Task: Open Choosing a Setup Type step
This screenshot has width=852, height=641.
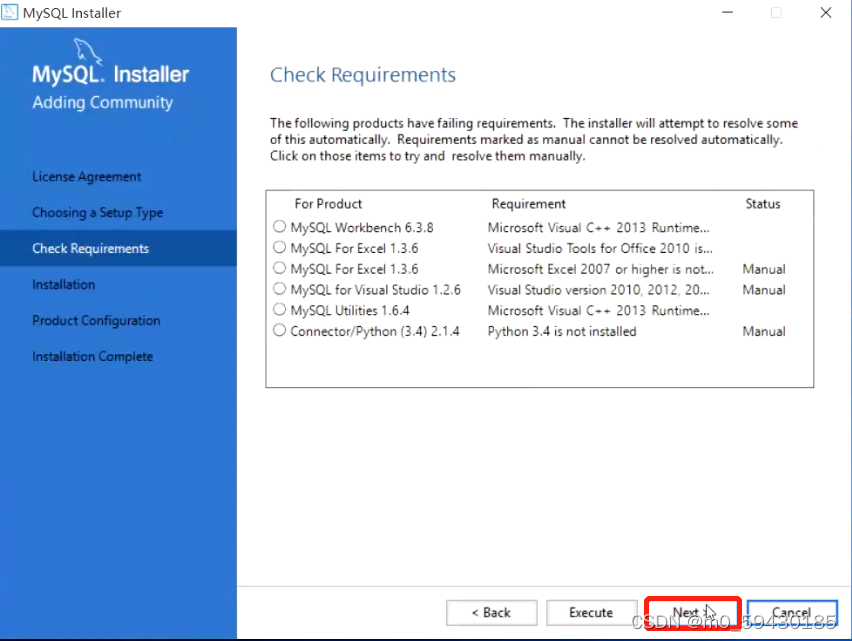Action: [97, 212]
